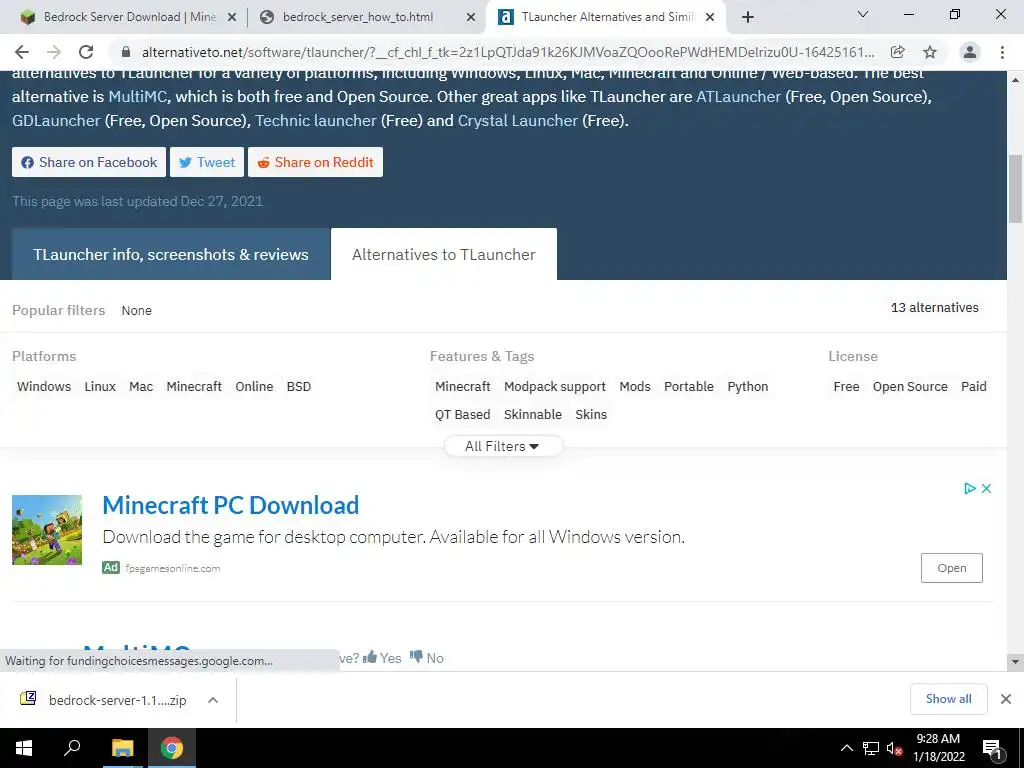Click the address bar URL
Image resolution: width=1024 pixels, height=768 pixels.
[x=507, y=52]
